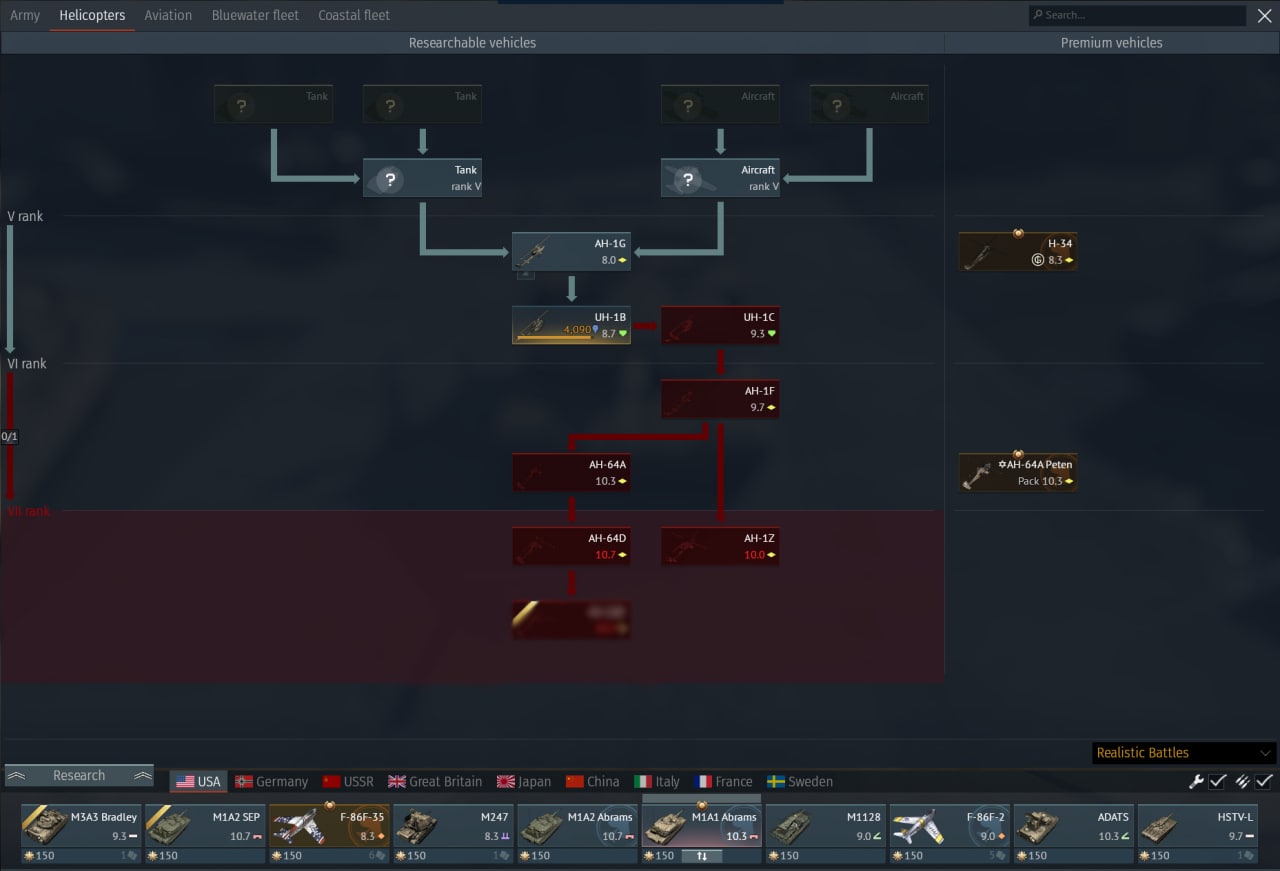Select HSTV-L crew slot
Screen dimensions: 1280x871
(1197, 833)
